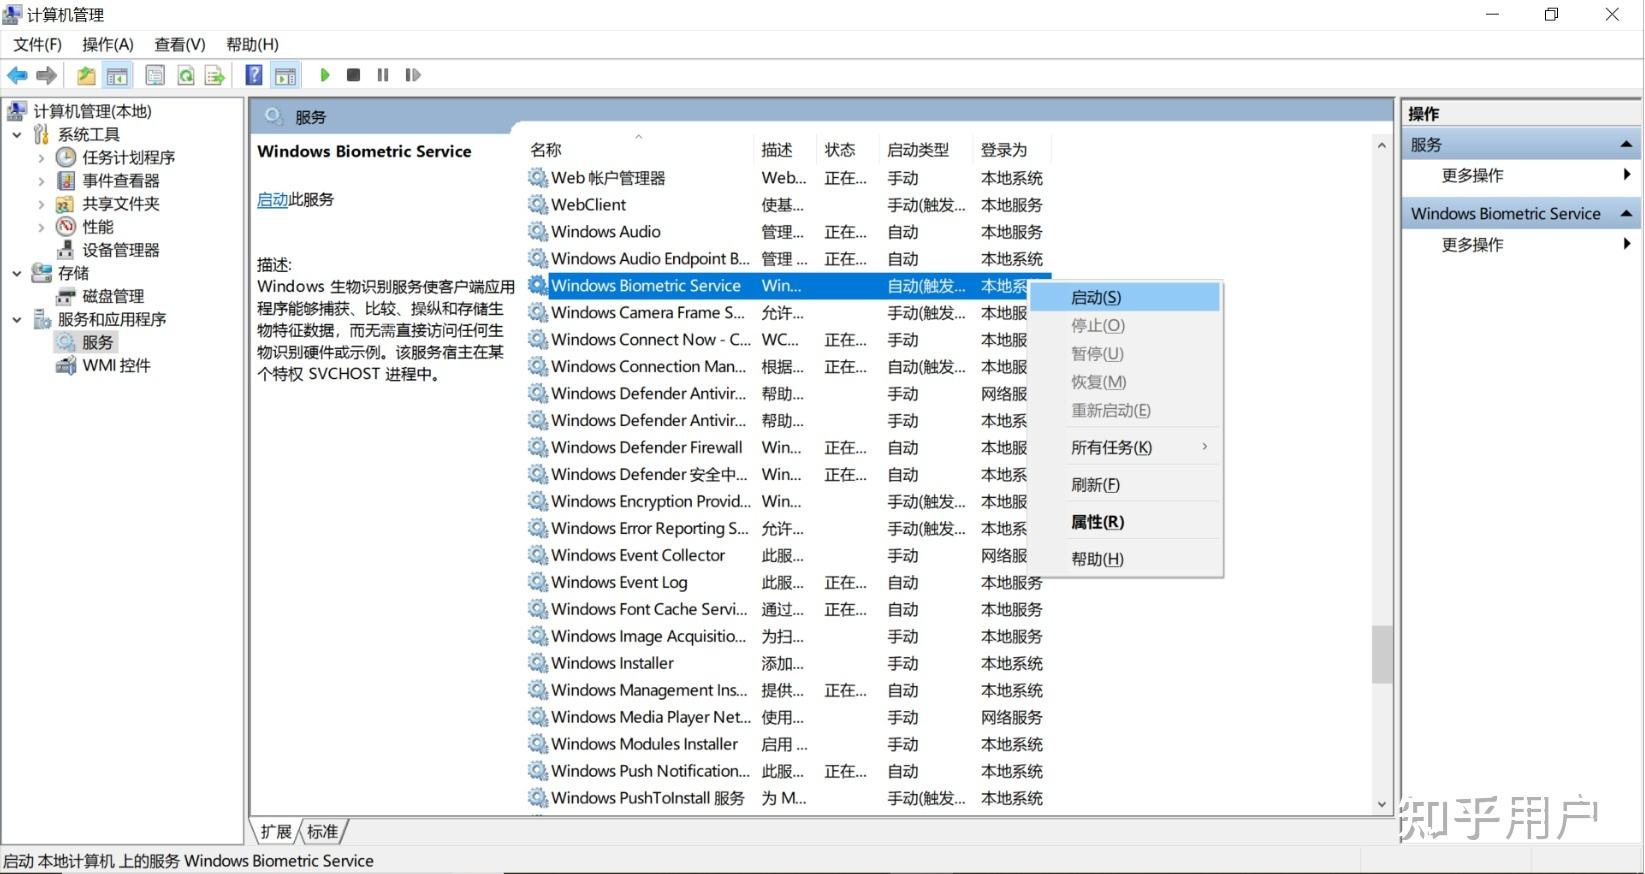The height and width of the screenshot is (874, 1645).
Task: Collapse Windows Biometric Service actions section
Action: (x=1626, y=214)
